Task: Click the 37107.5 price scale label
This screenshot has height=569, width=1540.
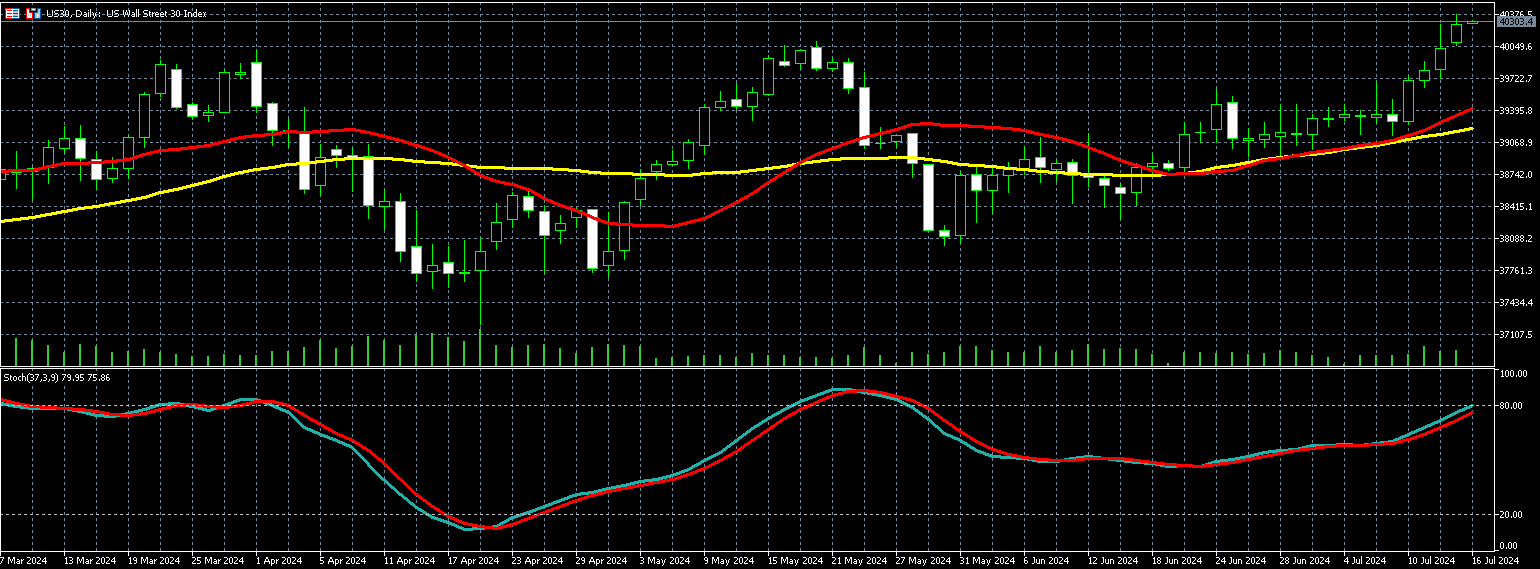Action: [x=1516, y=335]
